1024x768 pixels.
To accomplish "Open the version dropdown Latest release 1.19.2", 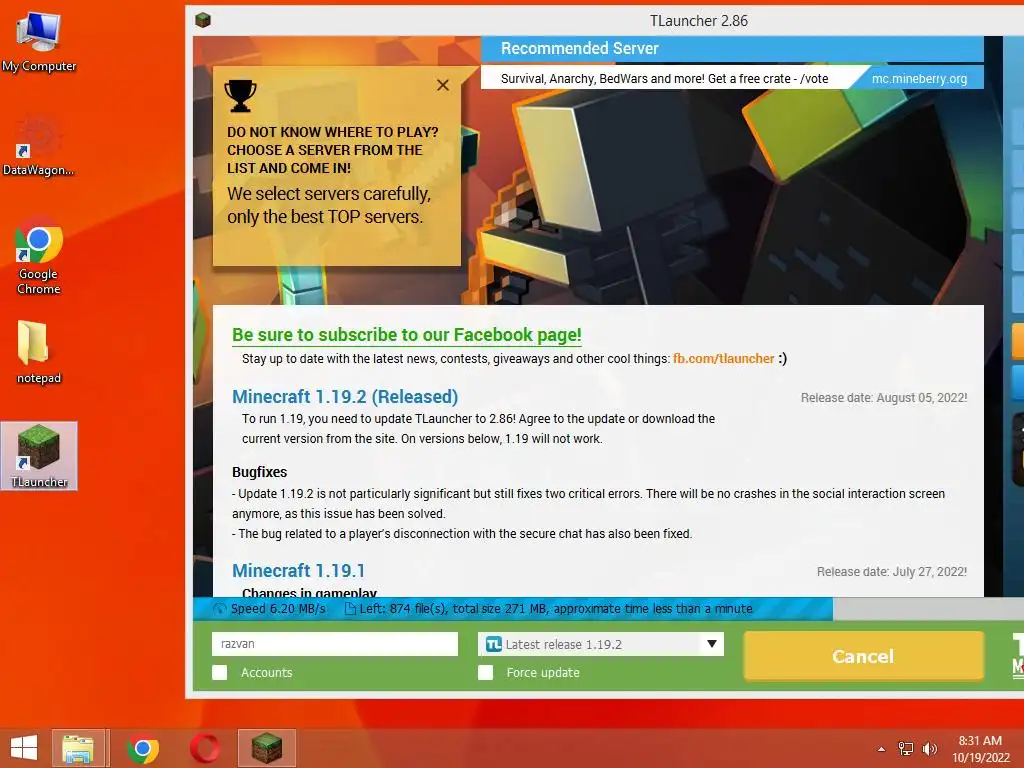I will (601, 644).
